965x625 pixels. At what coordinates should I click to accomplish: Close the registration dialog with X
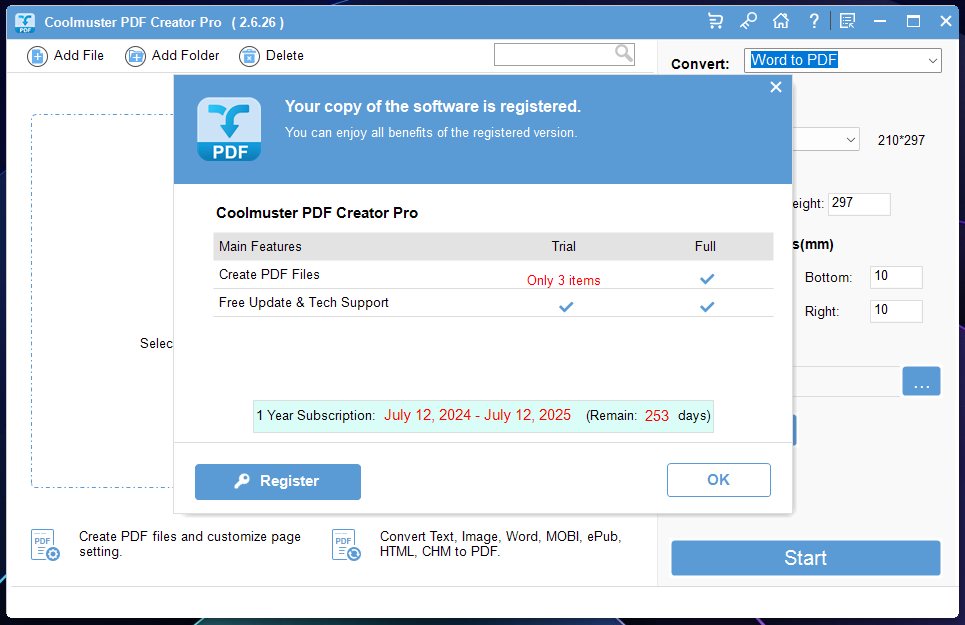point(775,88)
